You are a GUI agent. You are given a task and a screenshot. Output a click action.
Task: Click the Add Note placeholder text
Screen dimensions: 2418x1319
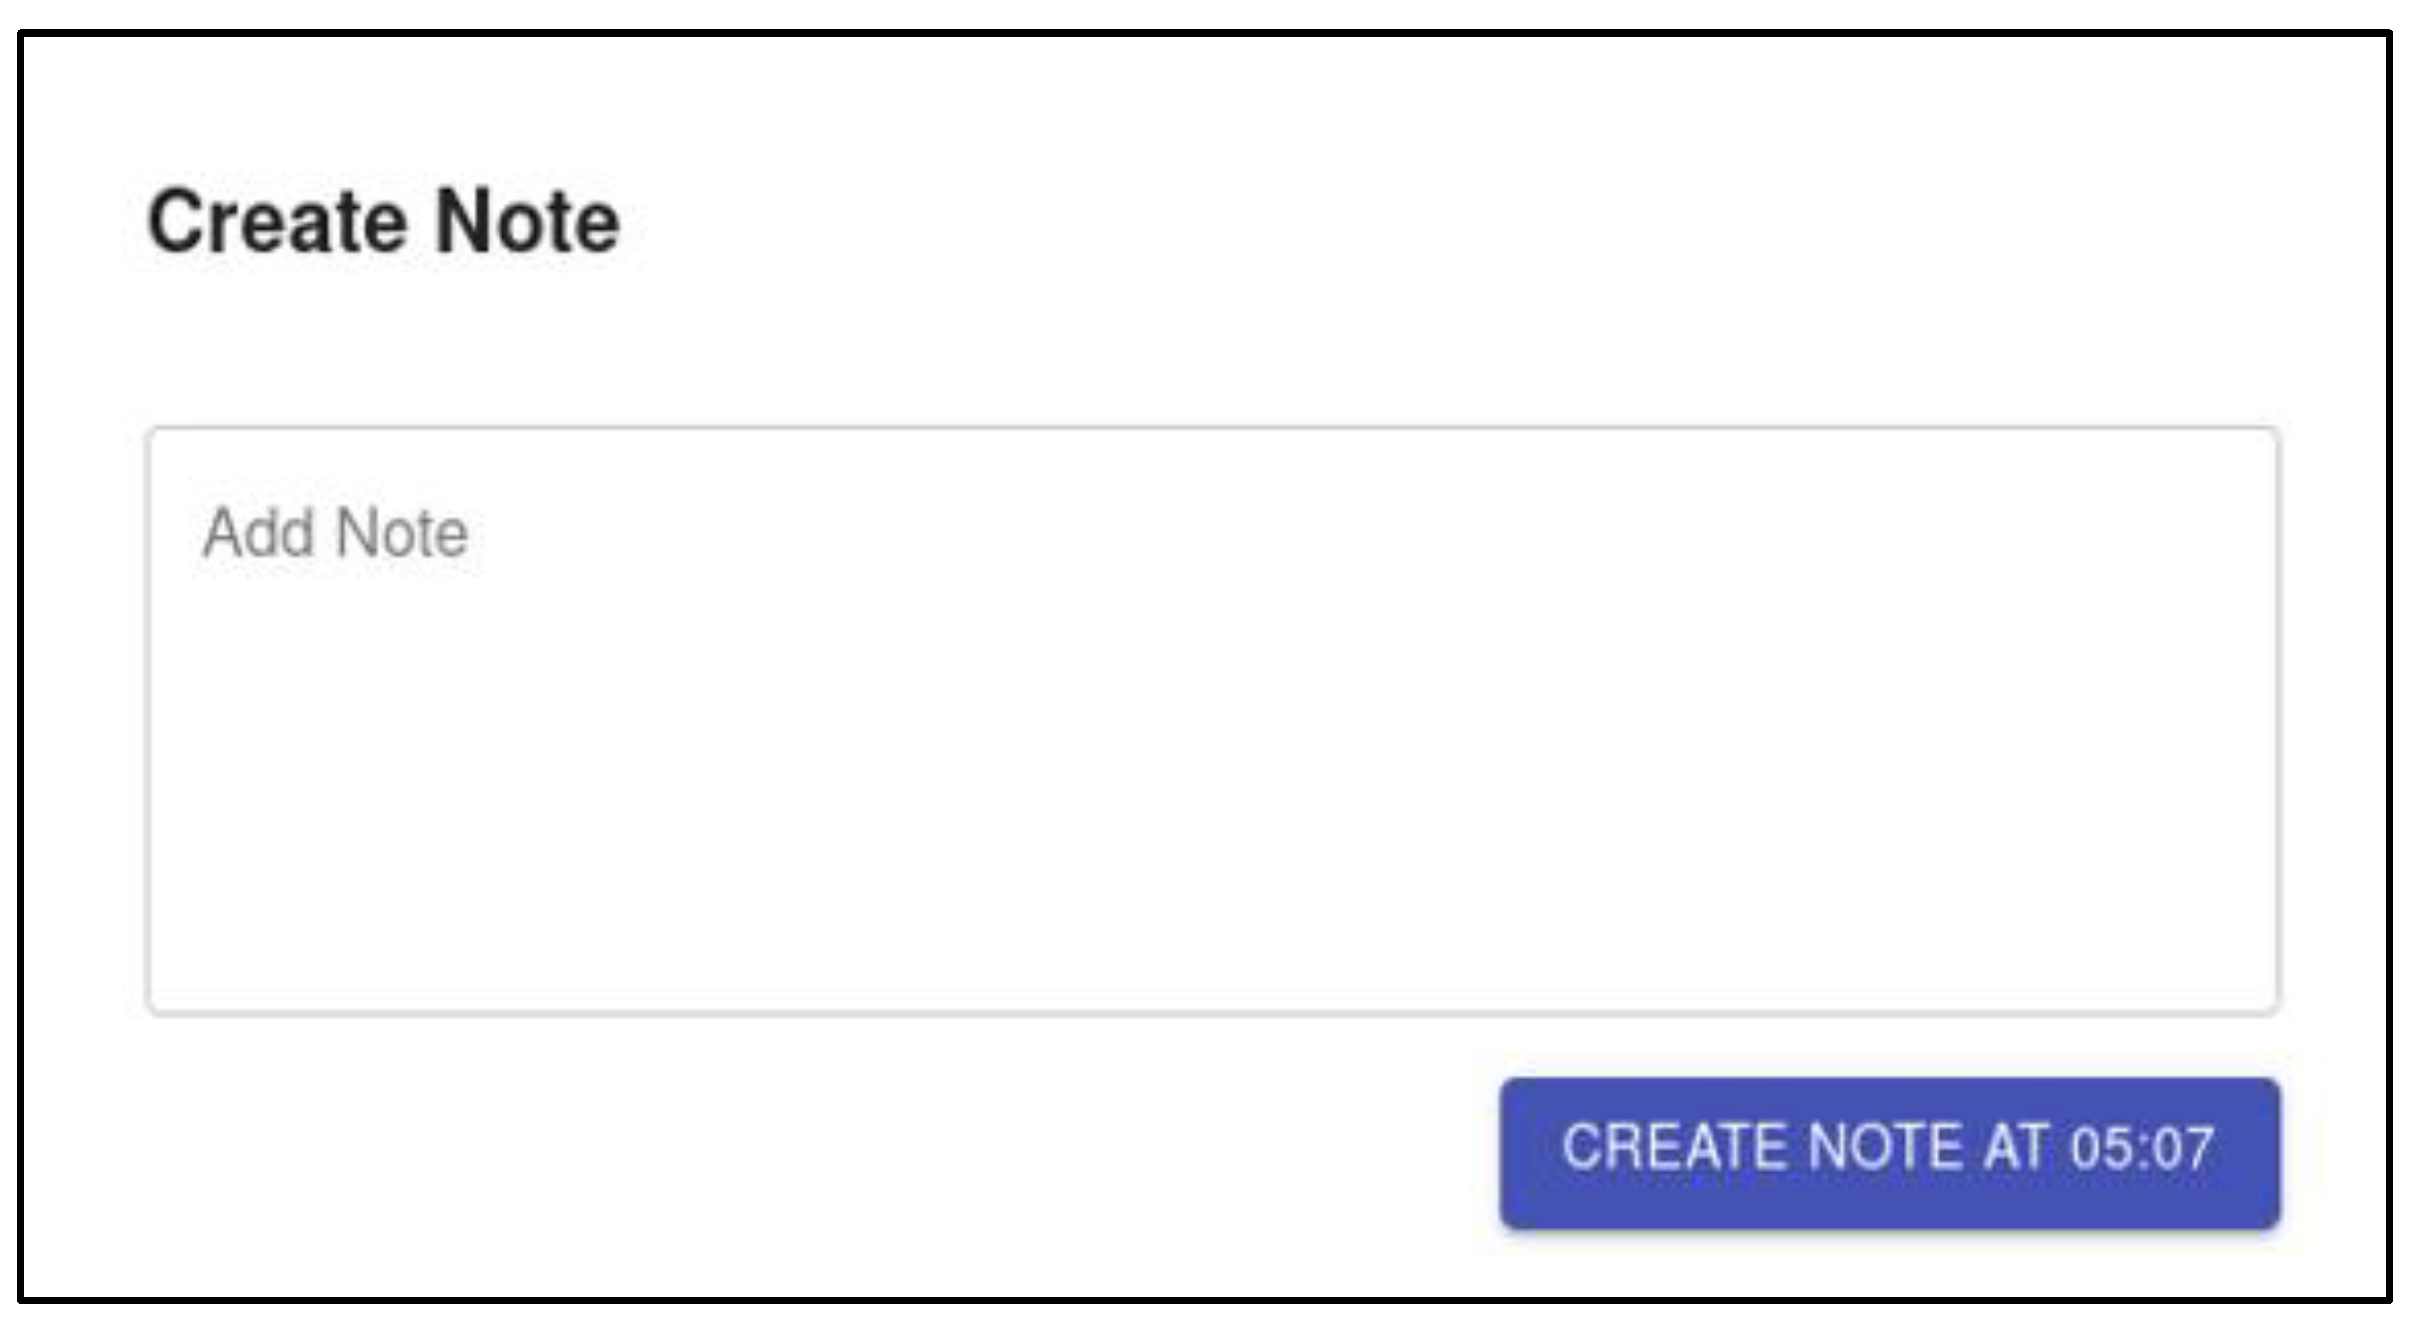click(x=335, y=532)
